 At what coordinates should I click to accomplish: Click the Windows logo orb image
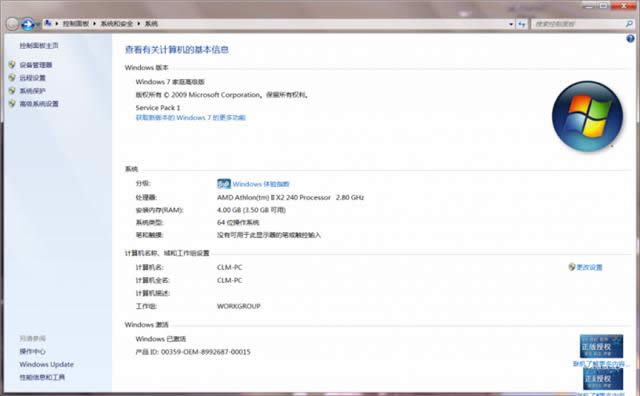pyautogui.click(x=587, y=116)
